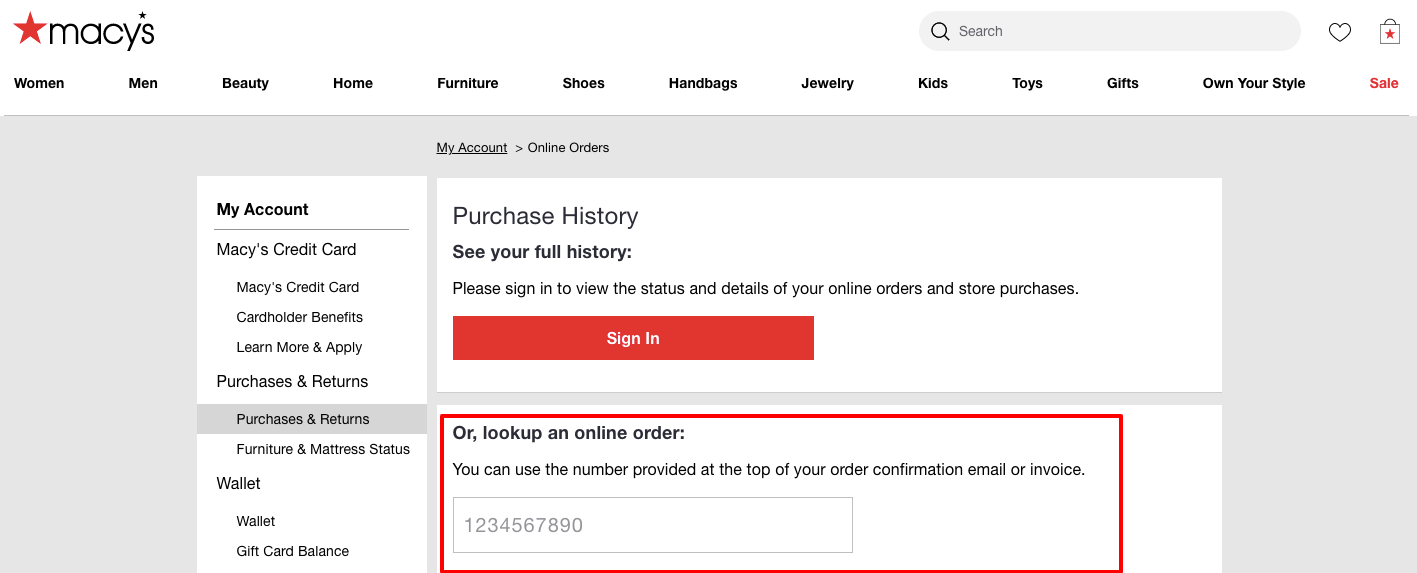
Task: Open the Handbags menu
Action: (703, 83)
